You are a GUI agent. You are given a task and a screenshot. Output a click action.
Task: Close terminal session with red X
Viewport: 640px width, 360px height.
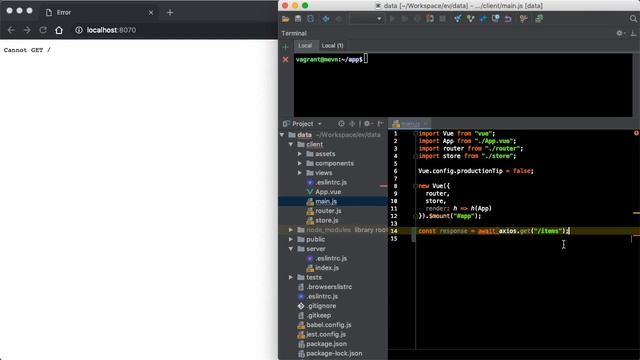[285, 60]
